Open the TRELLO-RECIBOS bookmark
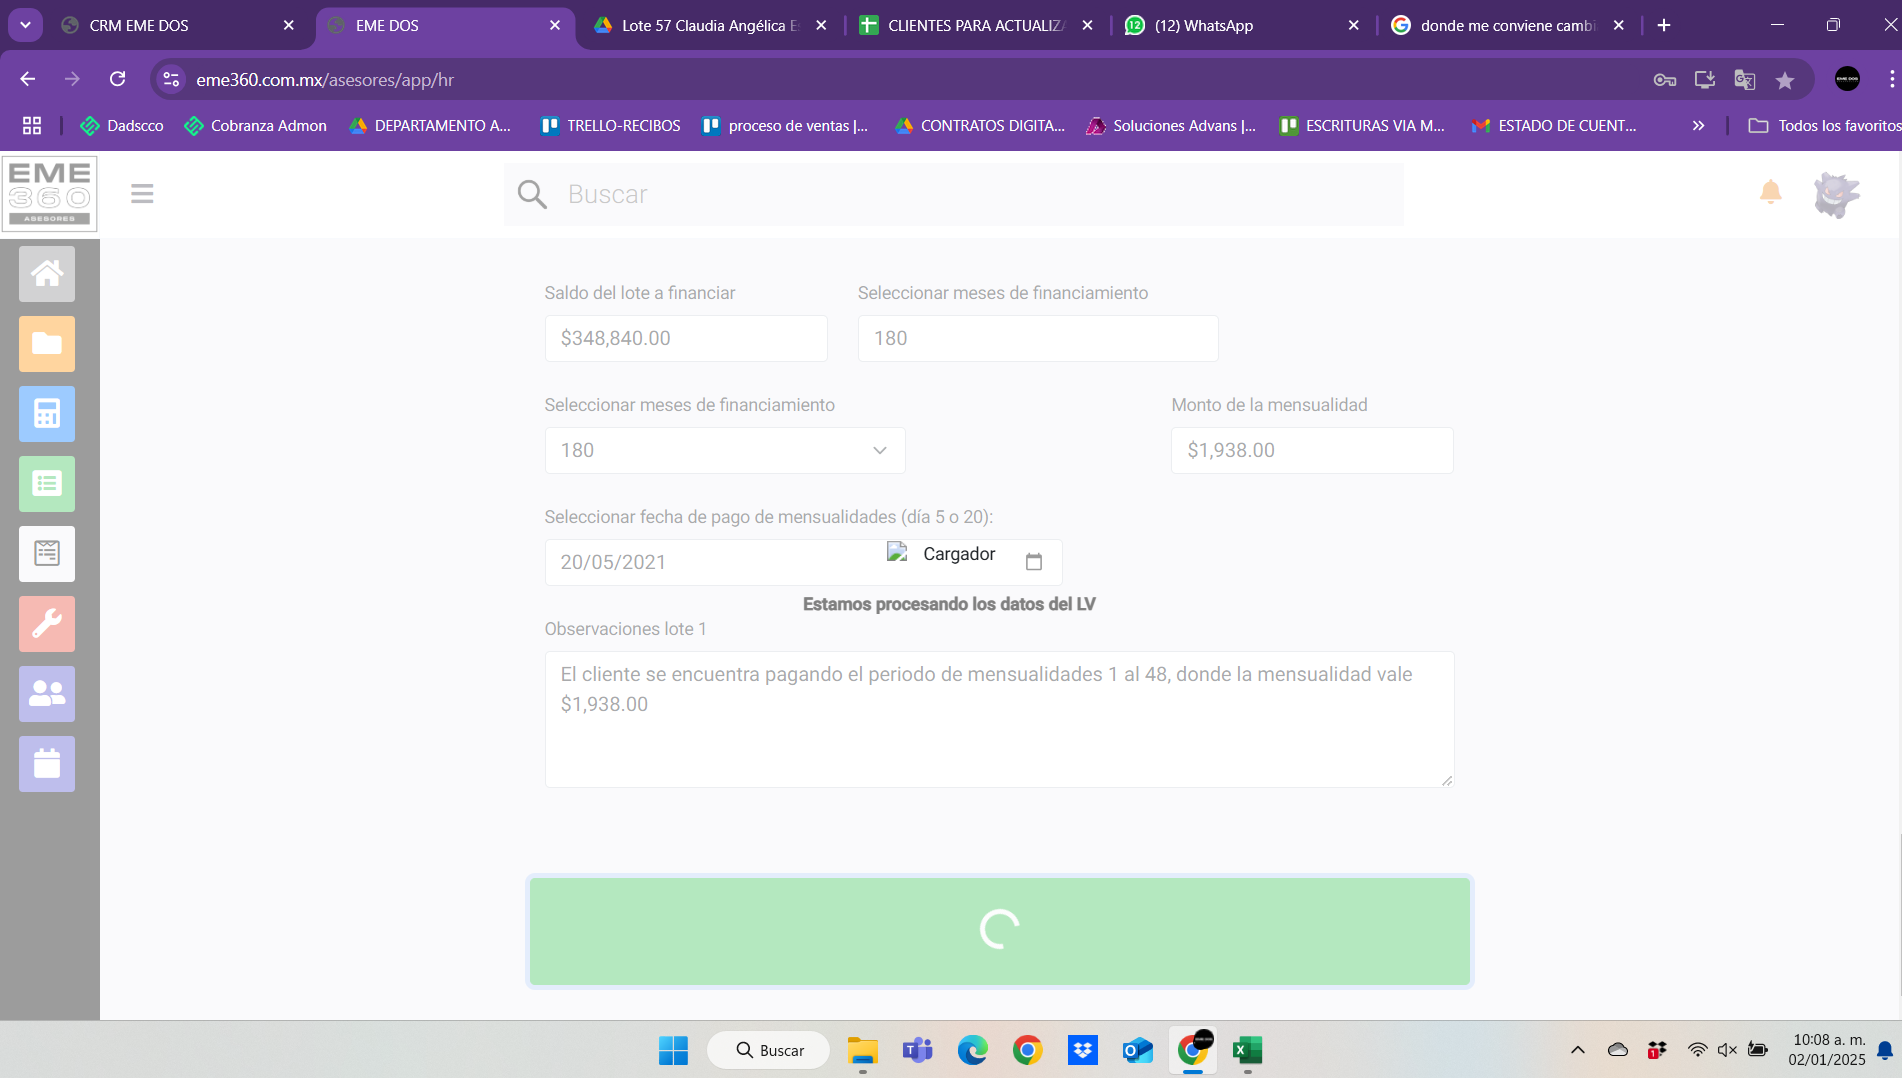1902x1078 pixels. pos(610,126)
